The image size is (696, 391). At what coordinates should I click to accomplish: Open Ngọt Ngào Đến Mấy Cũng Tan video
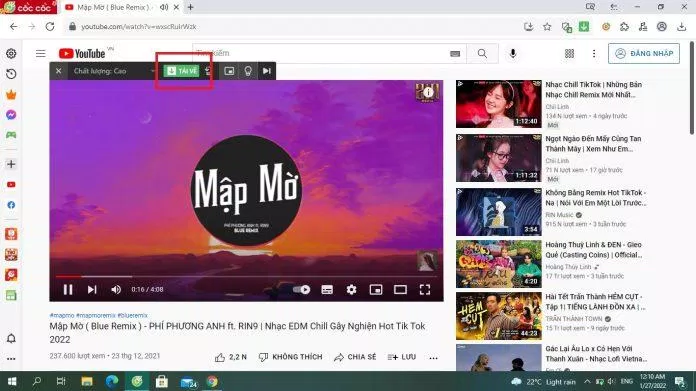(x=498, y=158)
